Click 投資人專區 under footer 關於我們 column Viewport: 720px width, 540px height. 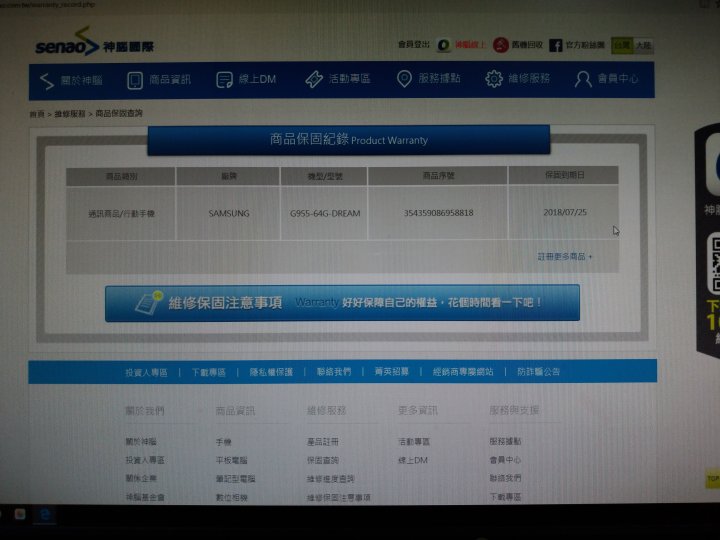145,460
